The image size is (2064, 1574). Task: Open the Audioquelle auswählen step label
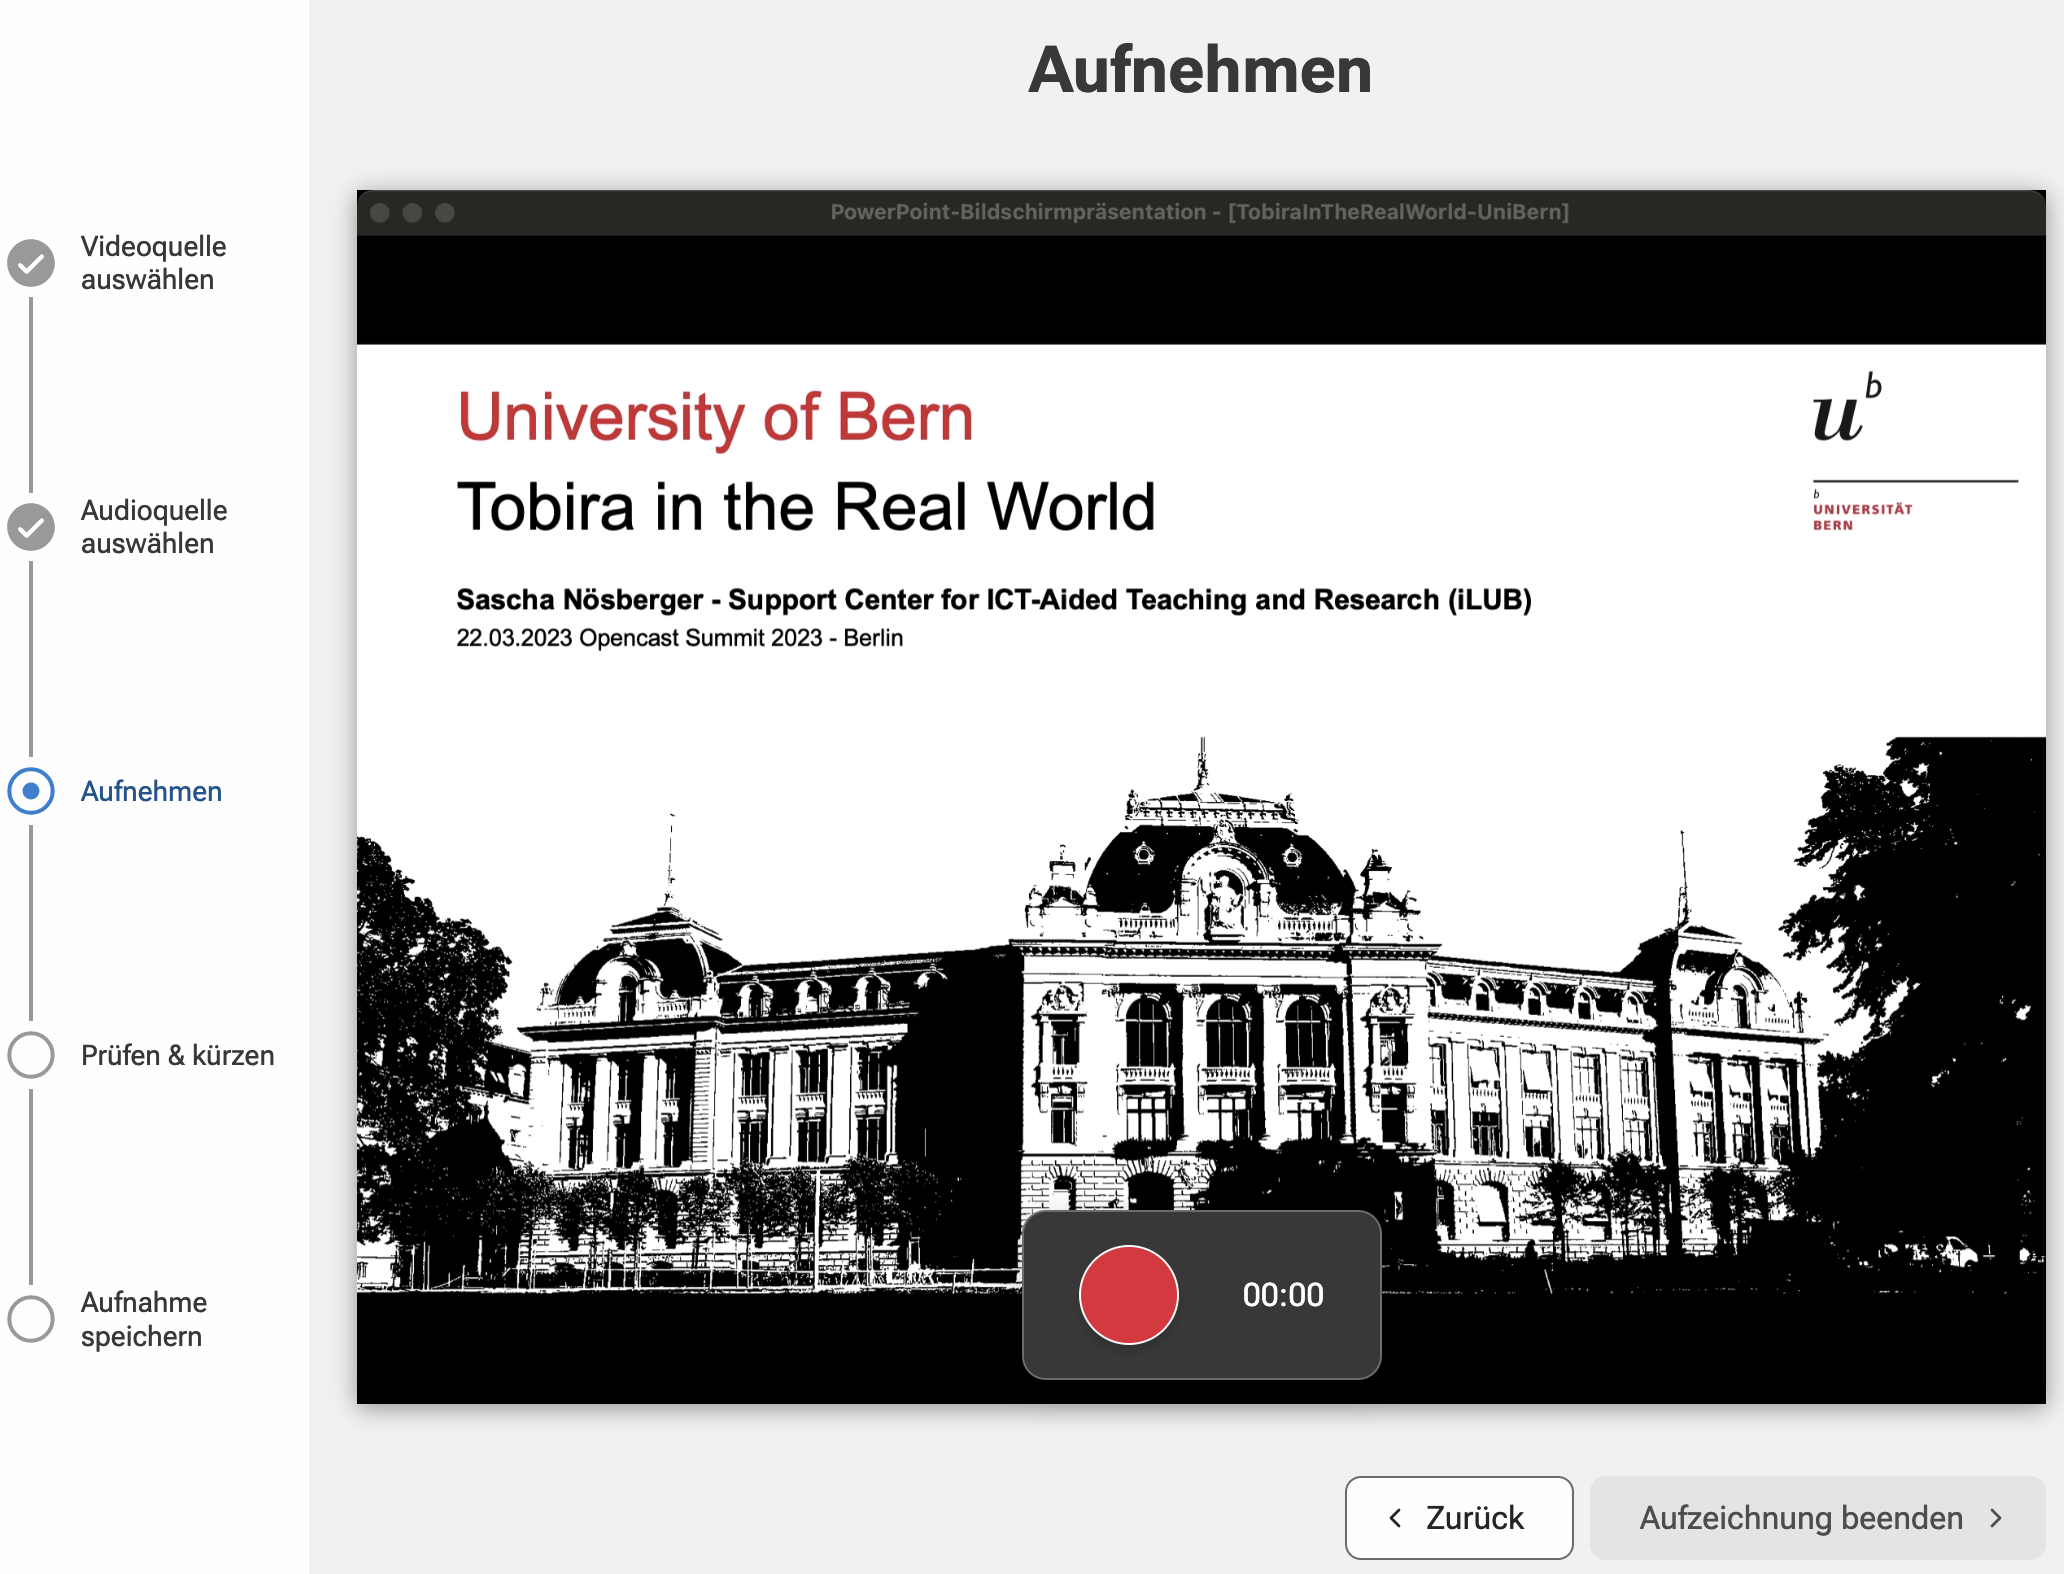[x=153, y=527]
